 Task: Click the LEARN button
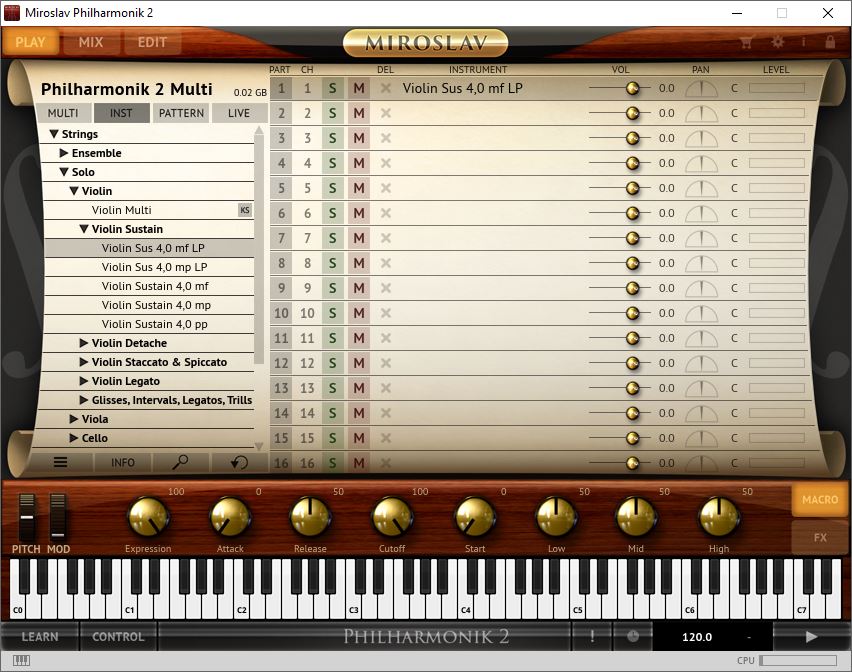coord(40,636)
